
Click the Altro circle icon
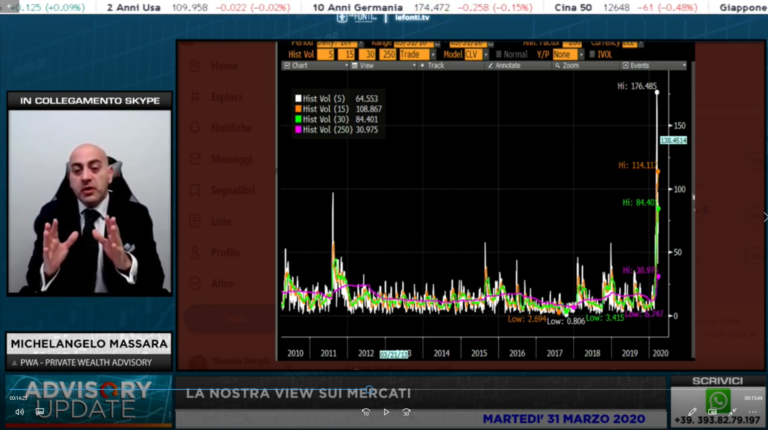click(195, 284)
